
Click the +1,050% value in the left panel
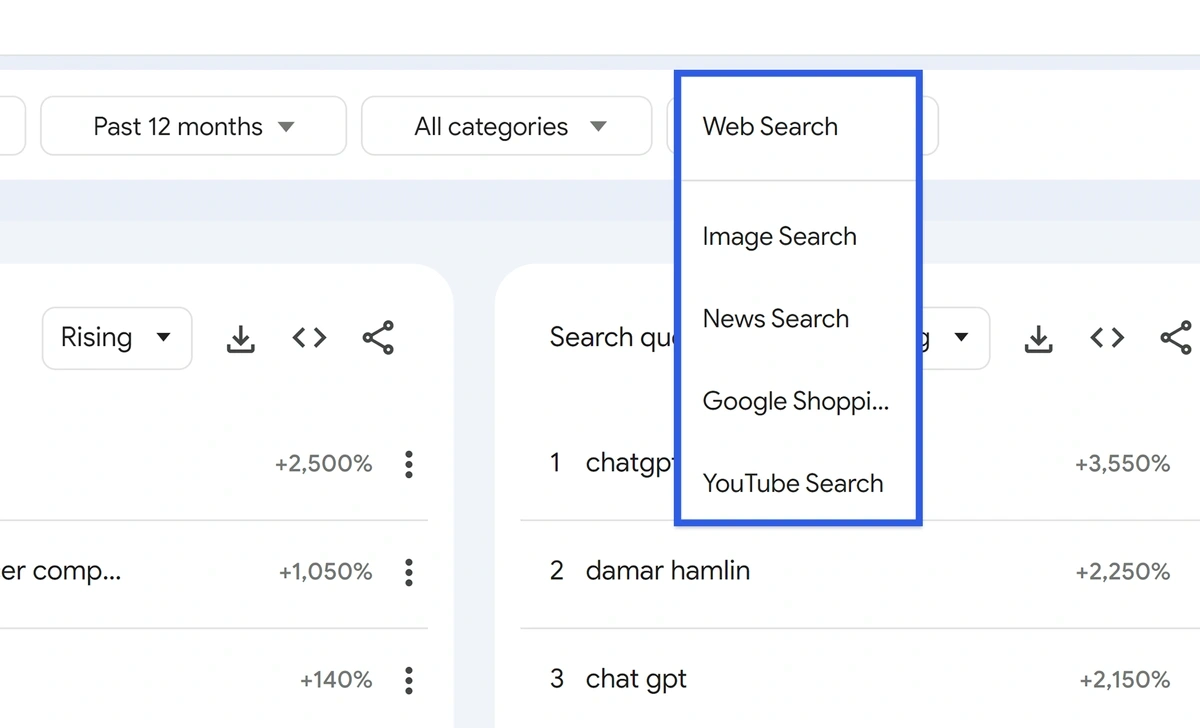pos(326,572)
